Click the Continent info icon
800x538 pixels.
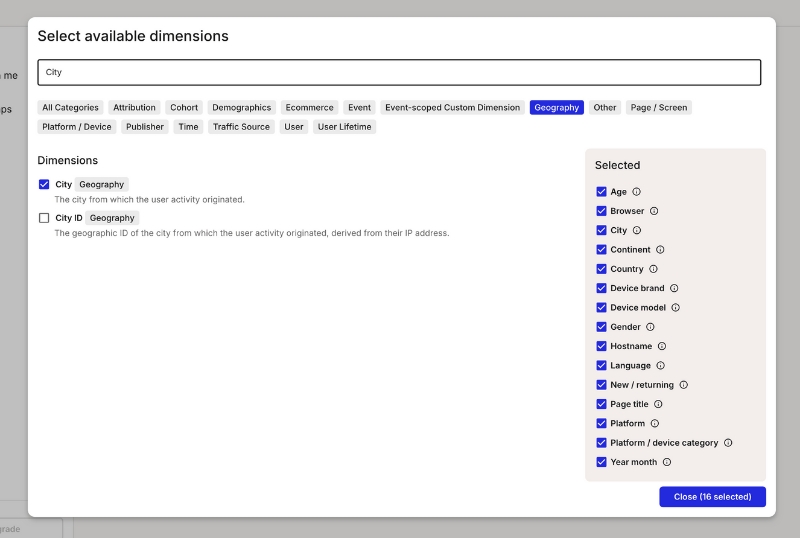[660, 250]
